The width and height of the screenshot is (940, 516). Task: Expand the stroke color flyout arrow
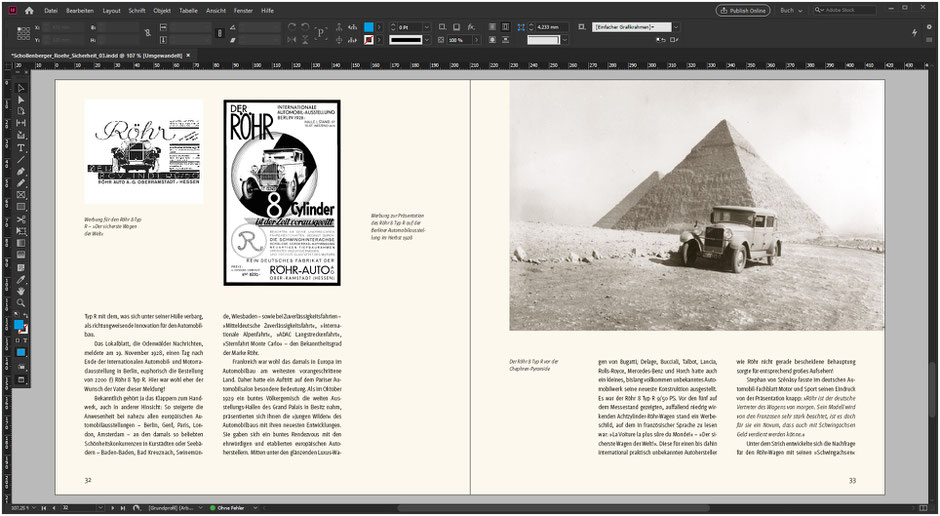pos(379,40)
